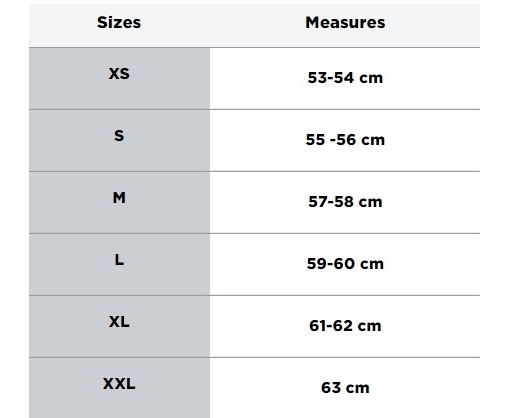This screenshot has width=511, height=418.
Task: Select the XS size cell
Action: pos(119,79)
